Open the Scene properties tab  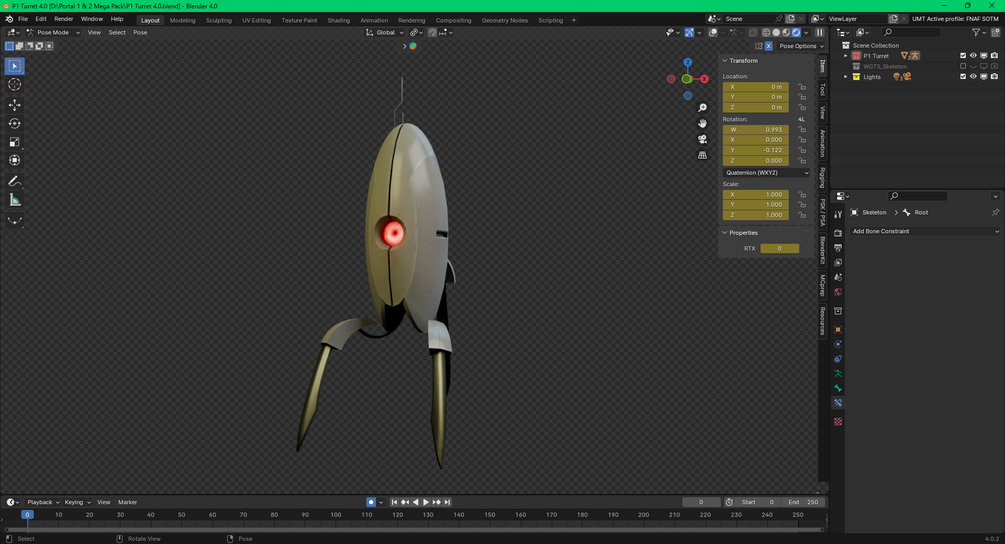(838, 277)
